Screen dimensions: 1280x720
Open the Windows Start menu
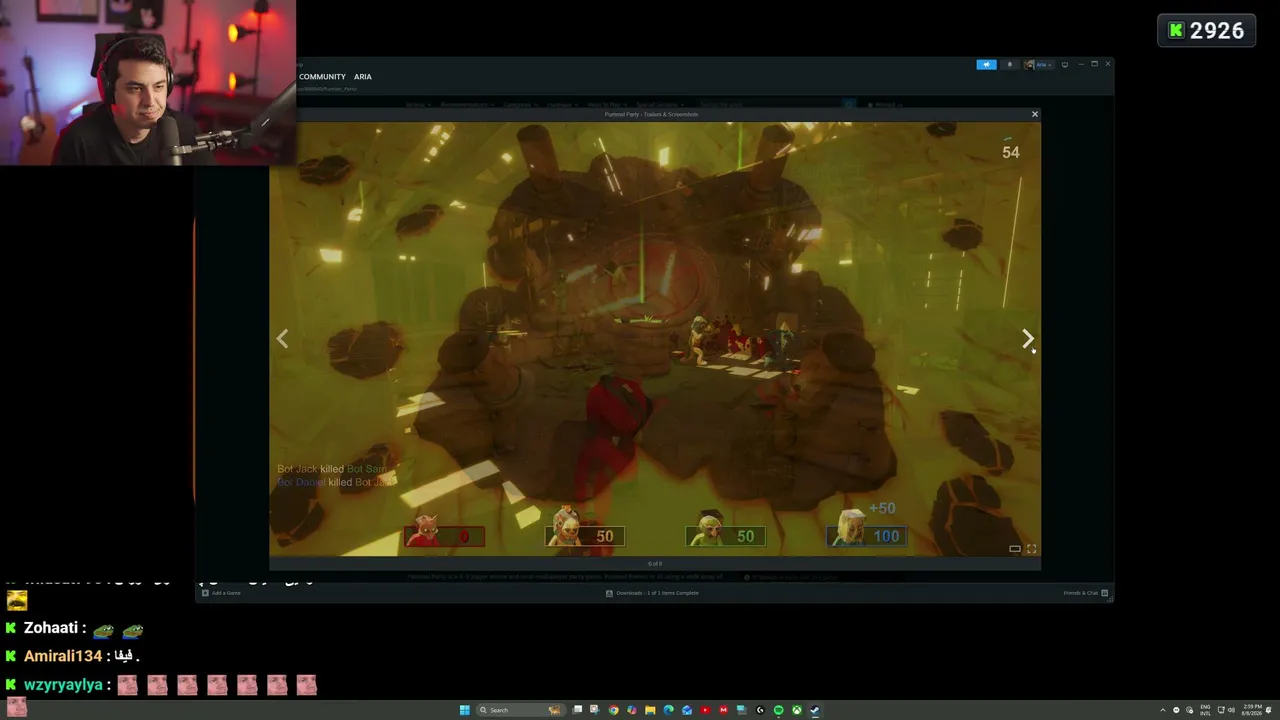(x=464, y=710)
